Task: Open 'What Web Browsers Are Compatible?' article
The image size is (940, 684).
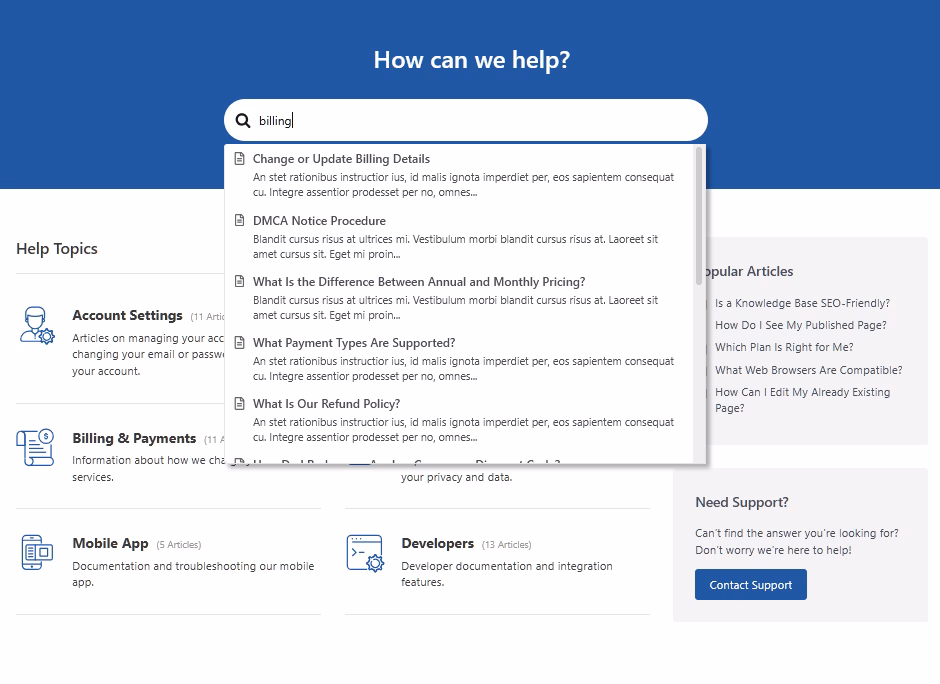Action: (808, 370)
